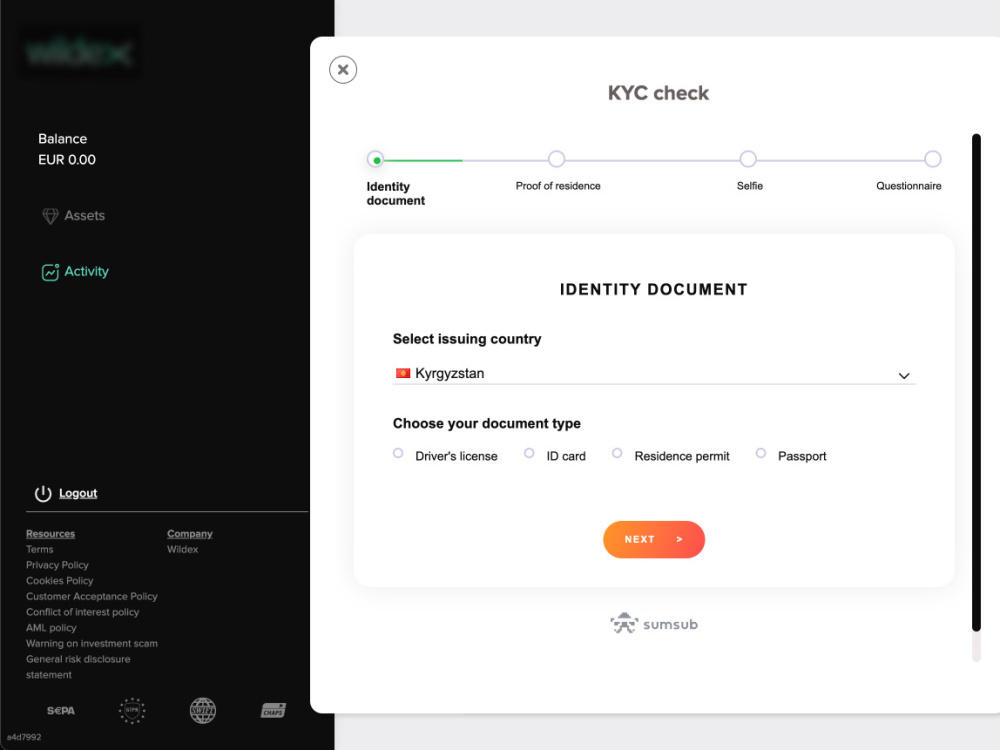This screenshot has width=1000, height=750.
Task: Click the Kyrgyzstan flag icon
Action: 402,373
